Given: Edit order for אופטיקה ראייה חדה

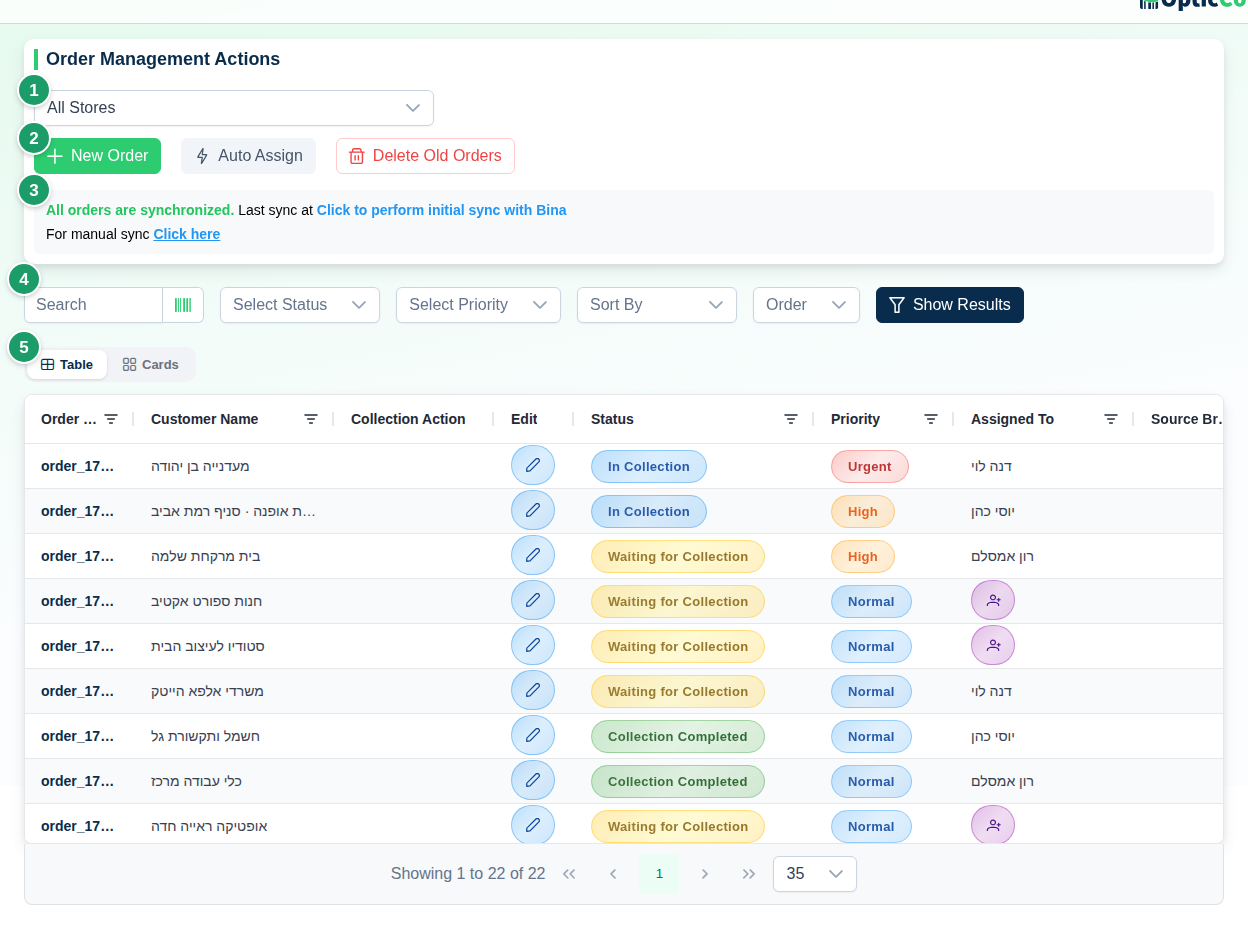Looking at the screenshot, I should click(x=533, y=825).
